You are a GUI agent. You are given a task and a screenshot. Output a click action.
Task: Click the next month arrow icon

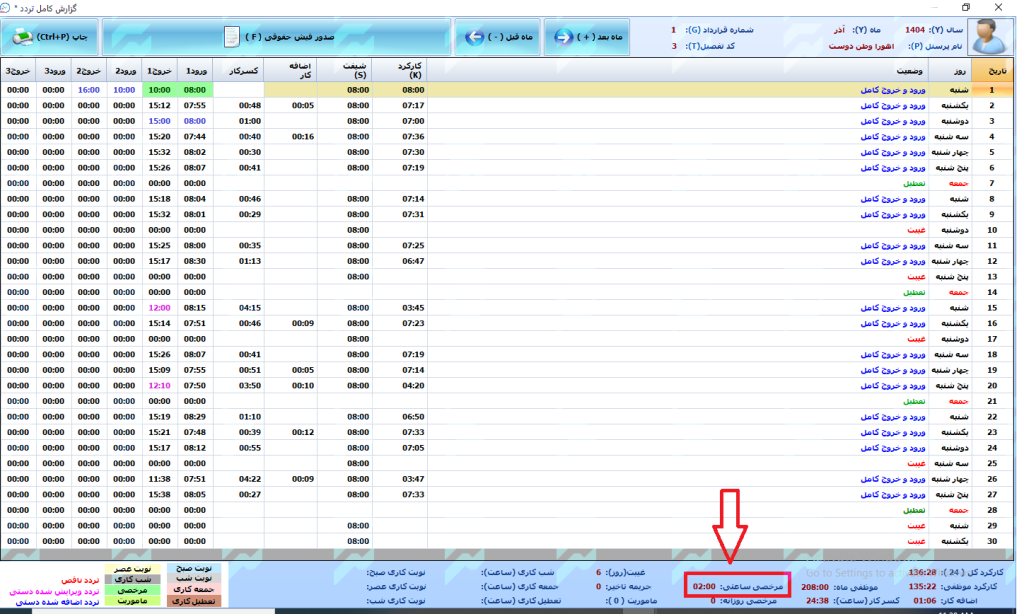pyautogui.click(x=563, y=37)
